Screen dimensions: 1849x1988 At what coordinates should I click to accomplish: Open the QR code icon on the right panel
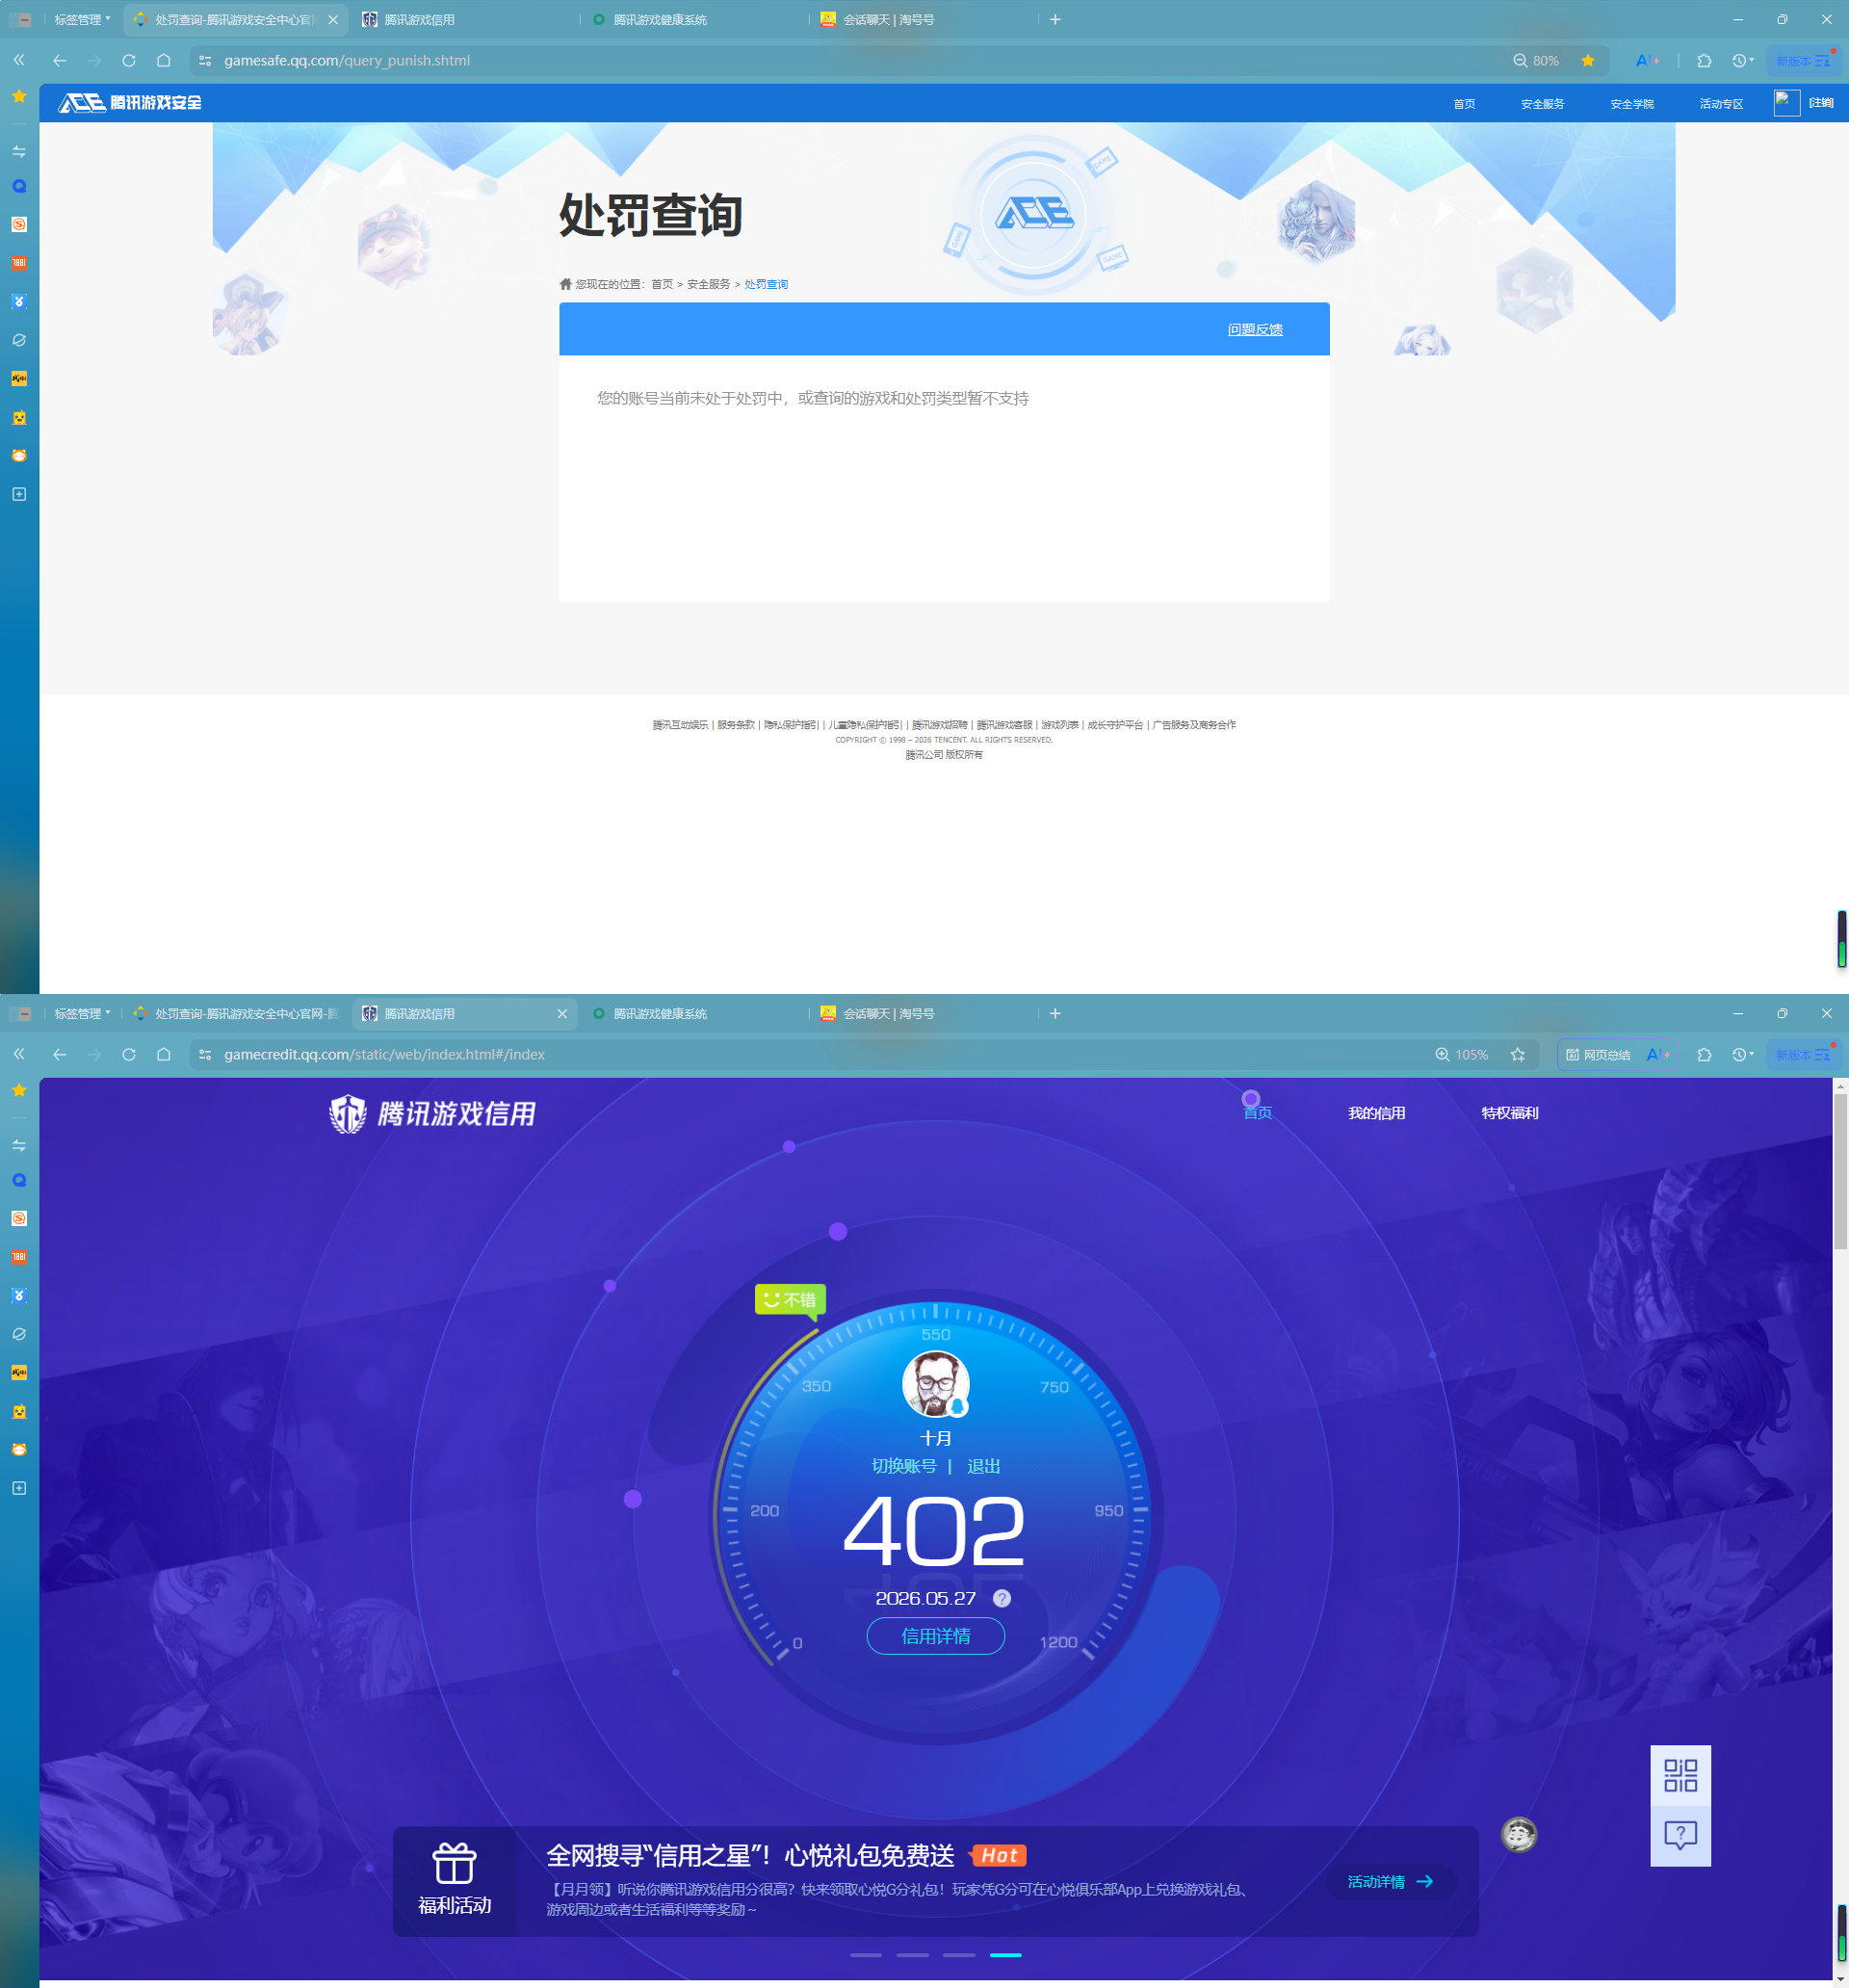click(1680, 1776)
